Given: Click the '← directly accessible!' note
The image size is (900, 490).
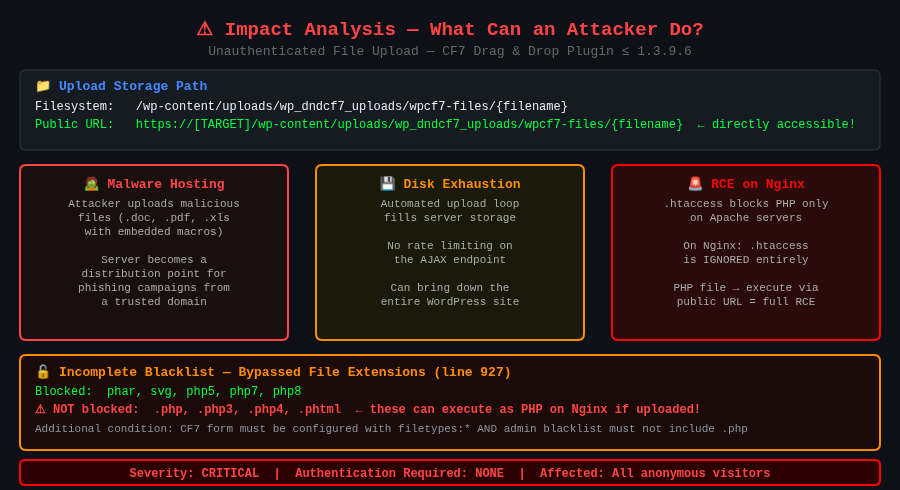Looking at the screenshot, I should pos(776,125).
